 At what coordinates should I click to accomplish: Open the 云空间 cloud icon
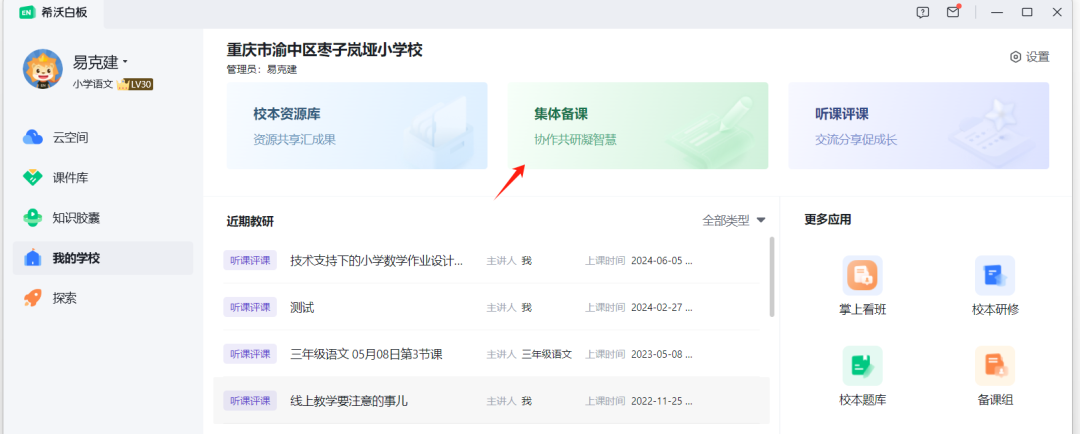tap(33, 138)
